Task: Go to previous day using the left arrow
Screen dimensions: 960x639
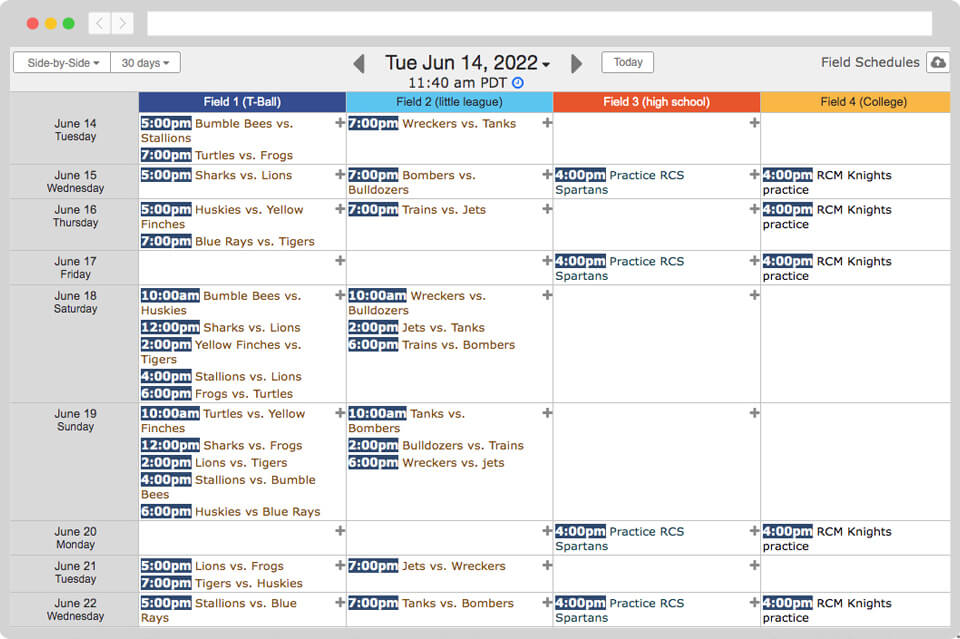Action: tap(359, 62)
